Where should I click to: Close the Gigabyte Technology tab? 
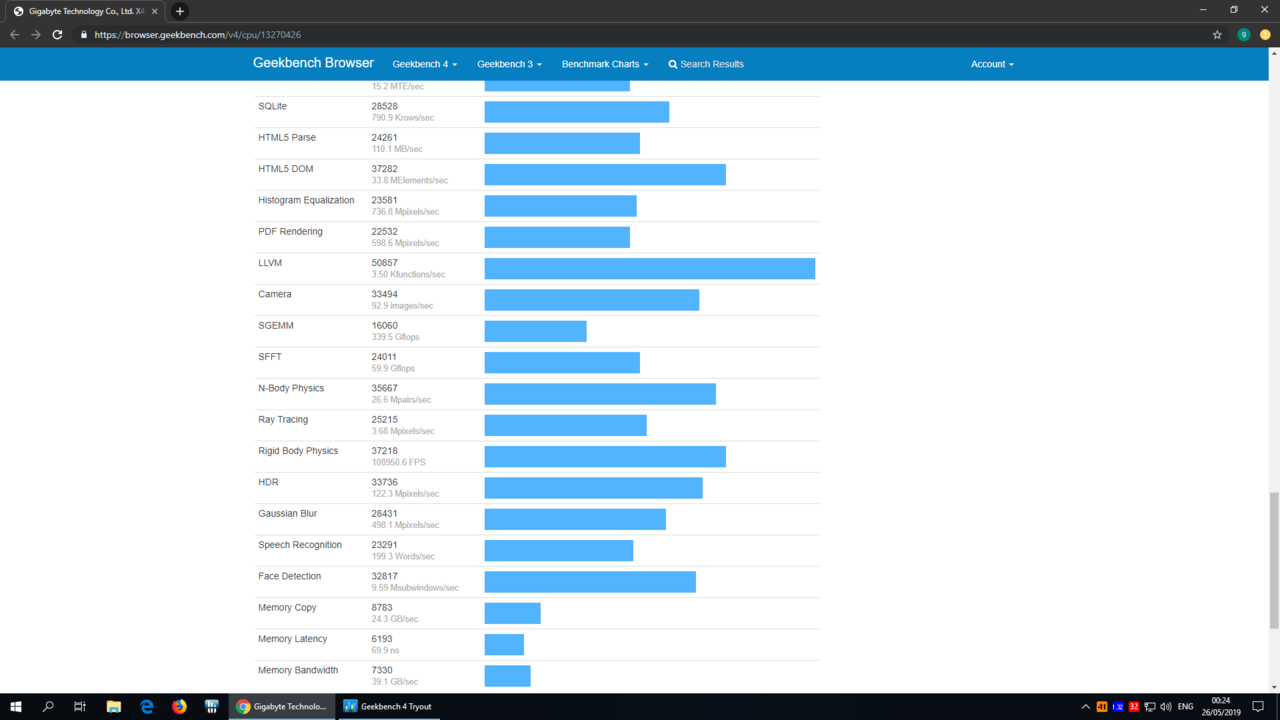tap(154, 11)
